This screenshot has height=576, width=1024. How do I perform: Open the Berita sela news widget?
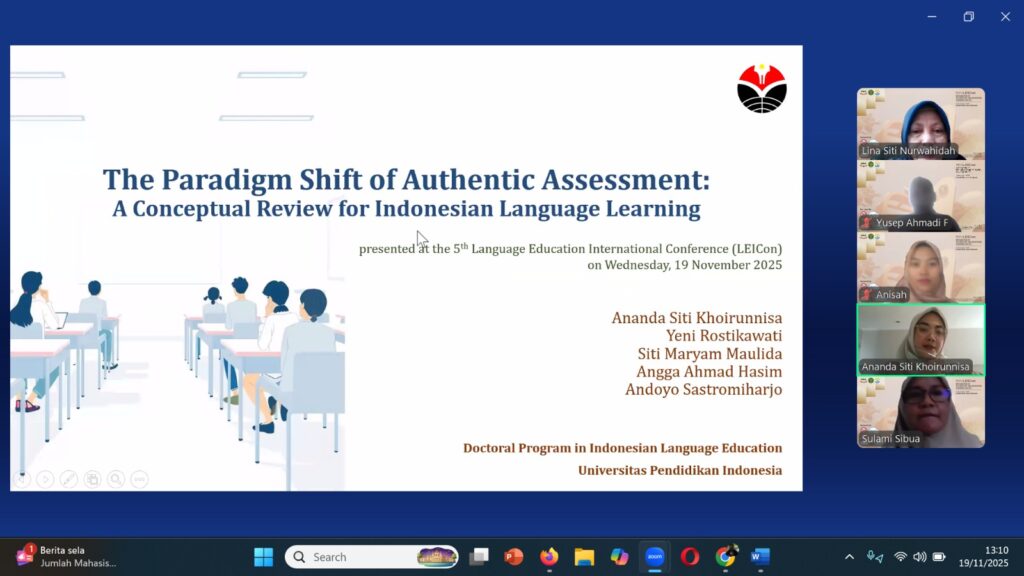[65, 556]
